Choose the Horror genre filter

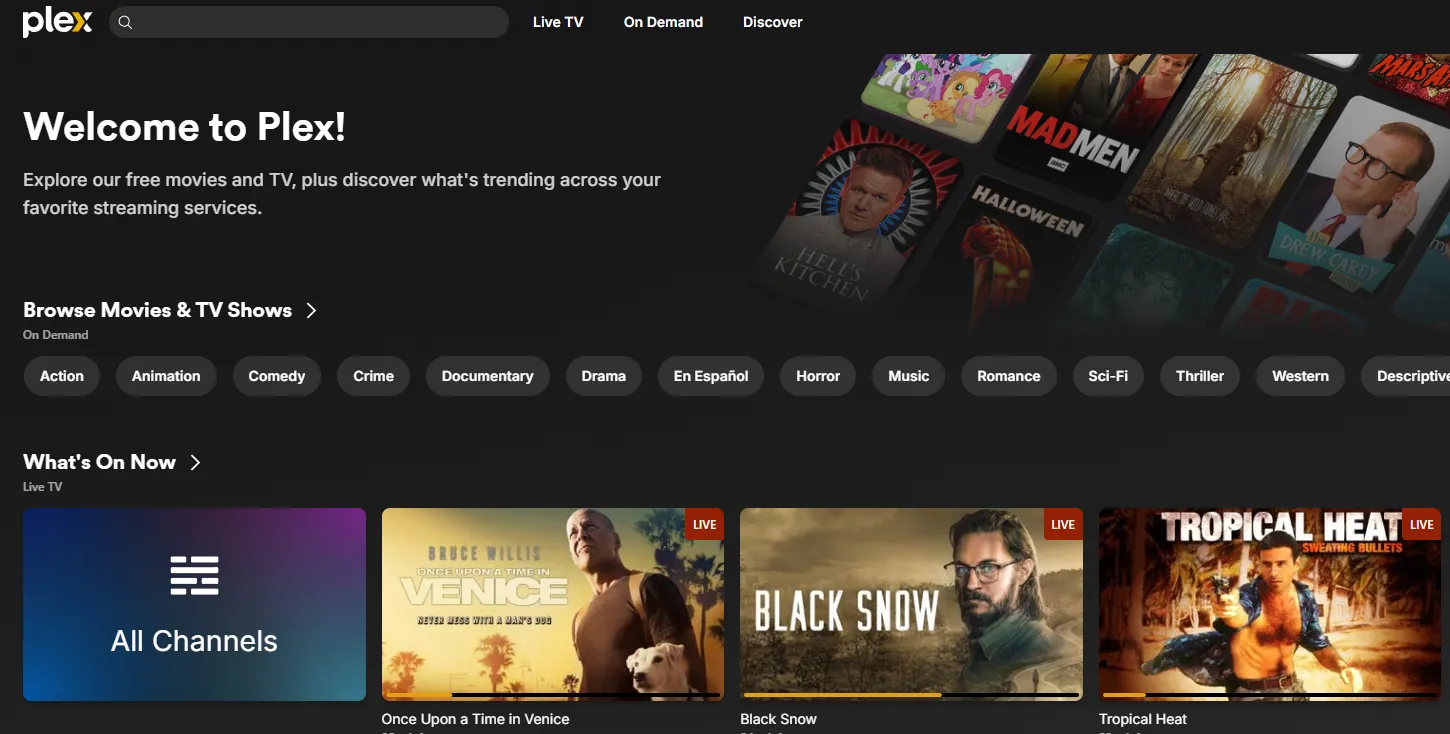[x=817, y=376]
